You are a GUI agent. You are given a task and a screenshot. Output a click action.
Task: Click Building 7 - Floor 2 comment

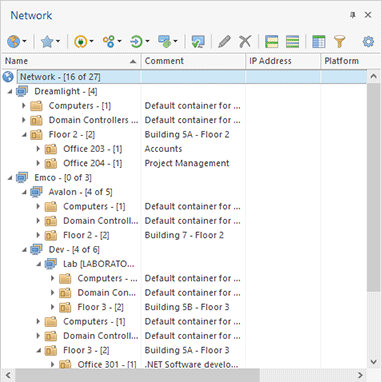[x=184, y=235]
